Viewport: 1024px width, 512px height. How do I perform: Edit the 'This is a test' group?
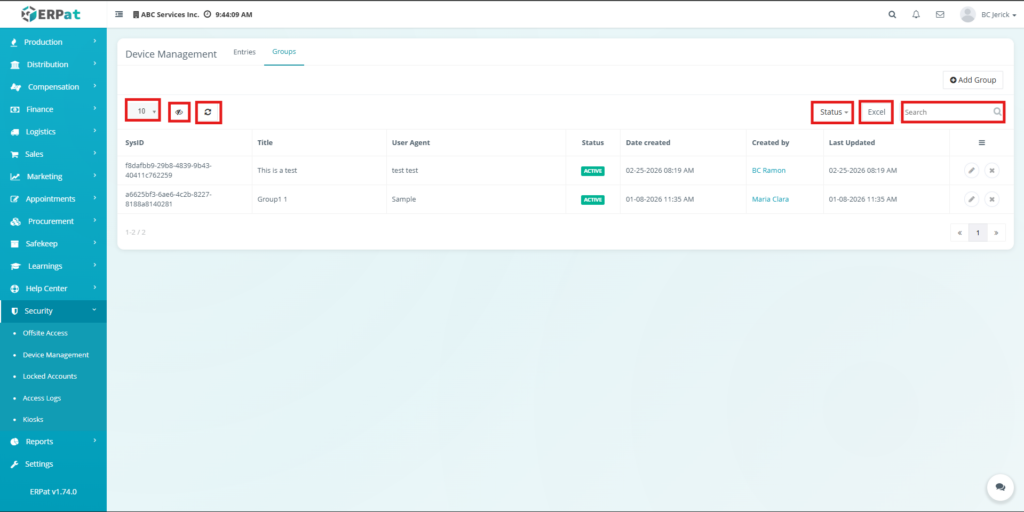(971, 171)
